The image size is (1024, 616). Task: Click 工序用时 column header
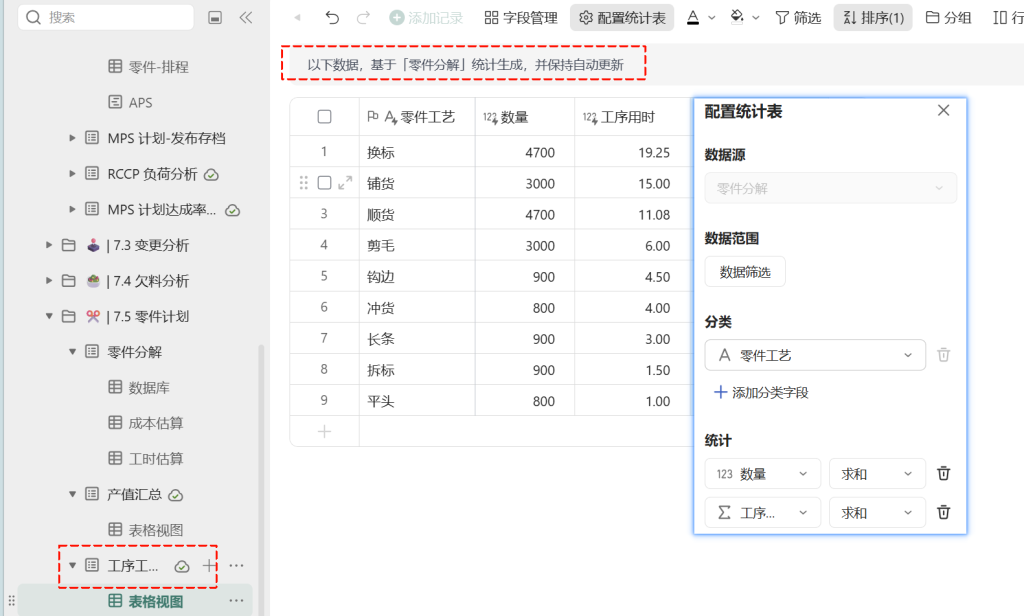coord(633,117)
